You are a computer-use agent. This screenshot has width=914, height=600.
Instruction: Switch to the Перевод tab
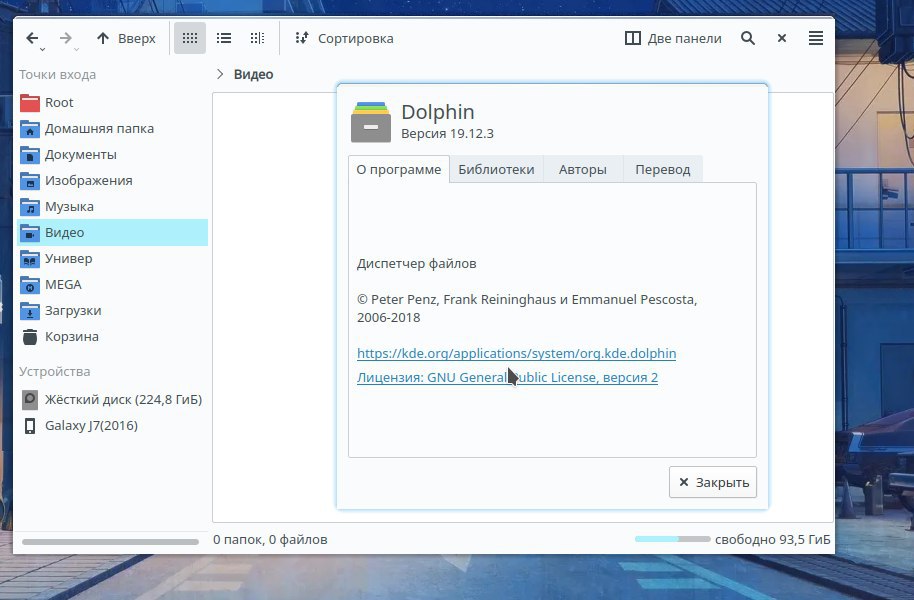pos(663,170)
